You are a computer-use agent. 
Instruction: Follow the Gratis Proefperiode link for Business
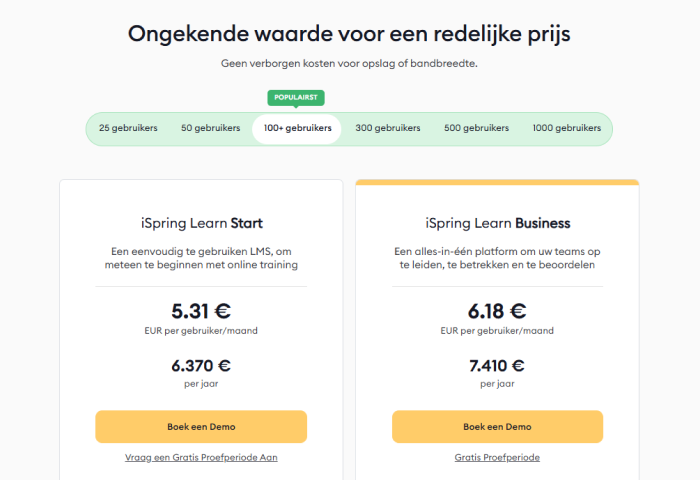(497, 457)
